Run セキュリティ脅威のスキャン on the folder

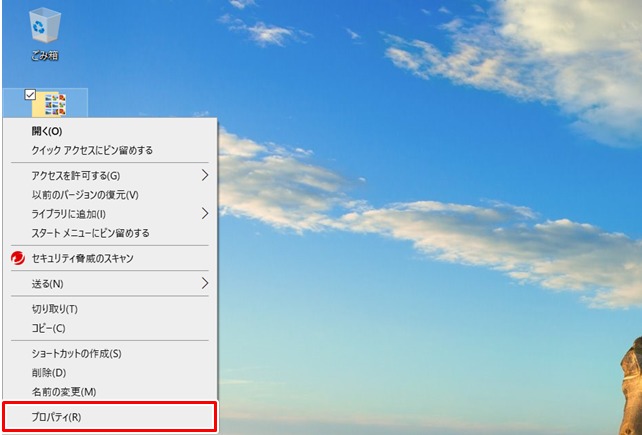(x=110, y=258)
